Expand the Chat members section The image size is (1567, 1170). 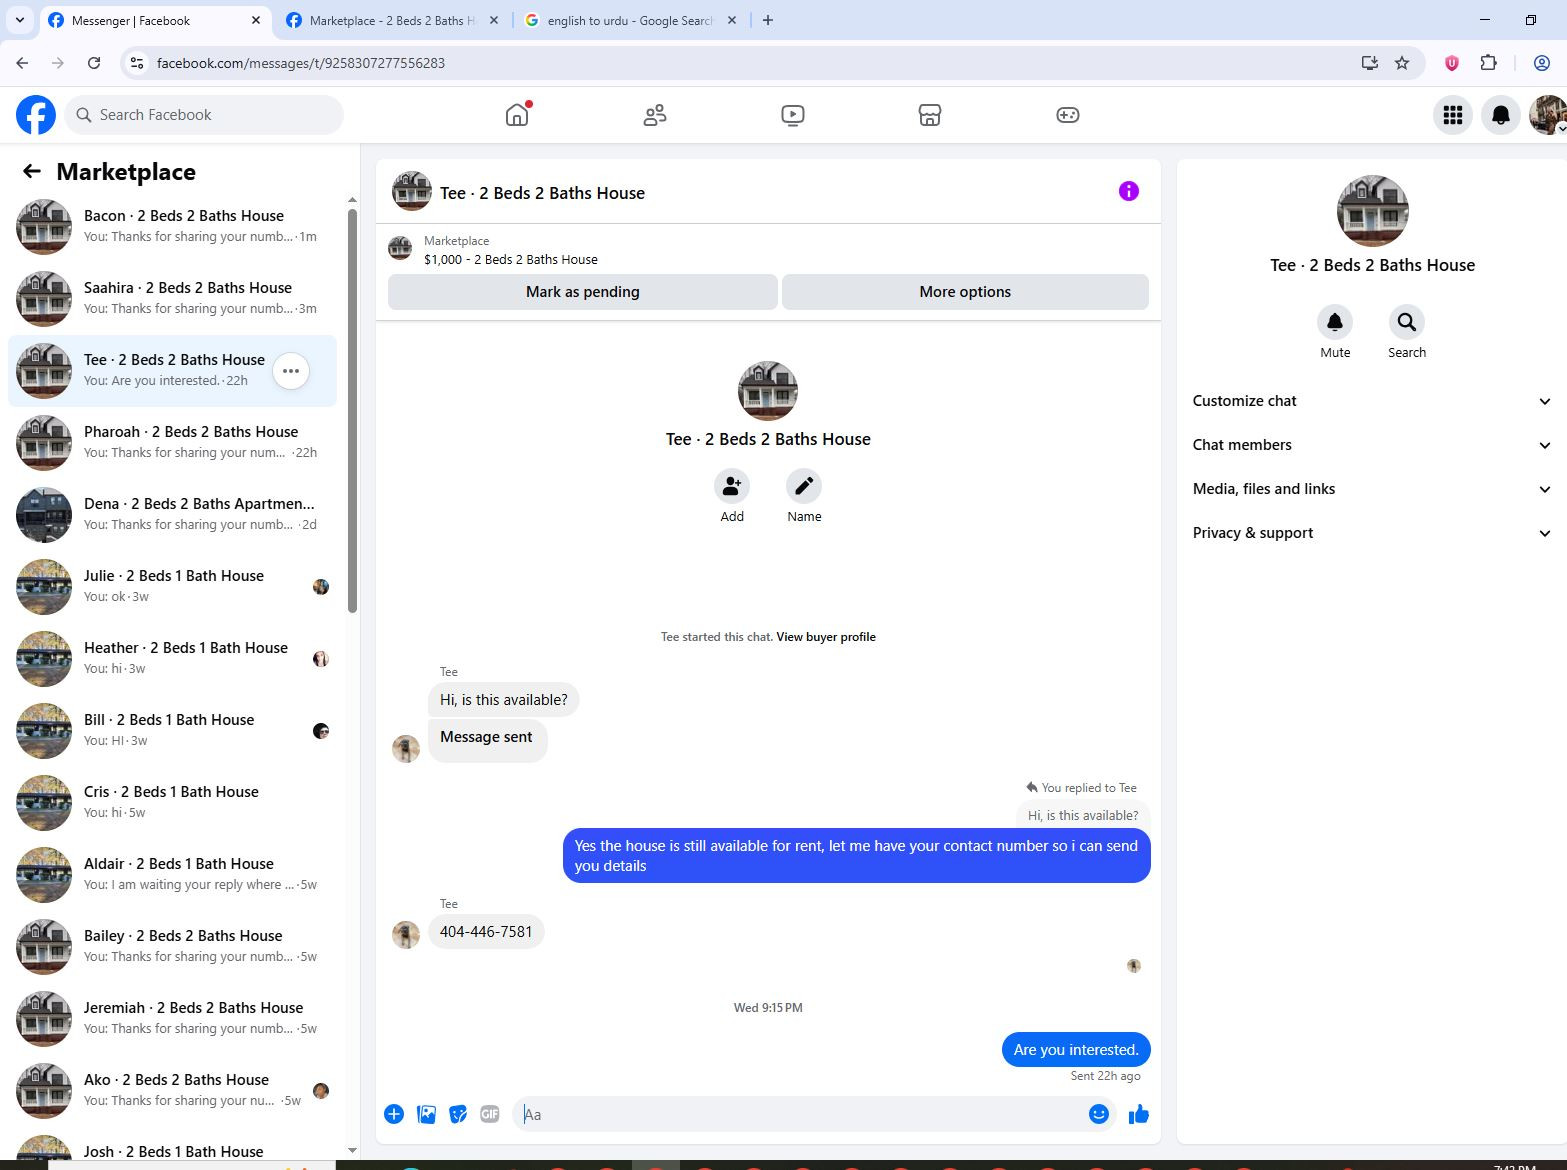[x=1372, y=445]
